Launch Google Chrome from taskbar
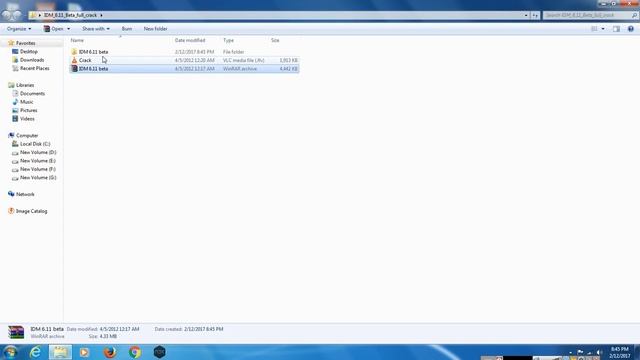 (x=135, y=352)
